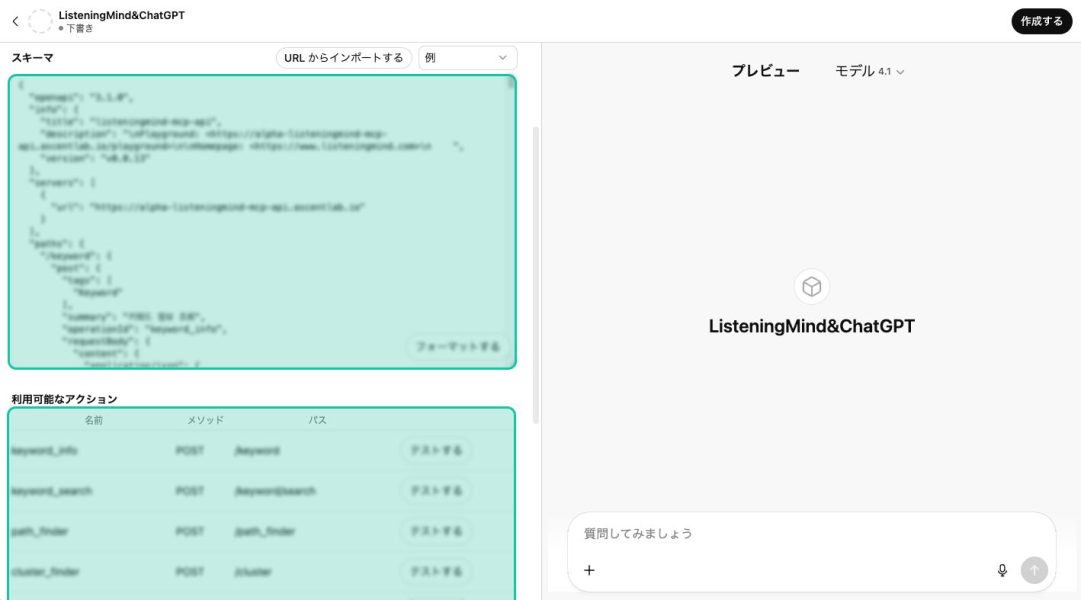Screen dimensions: 1081x600
Task: Activate the microphone voice input icon
Action: point(1002,570)
